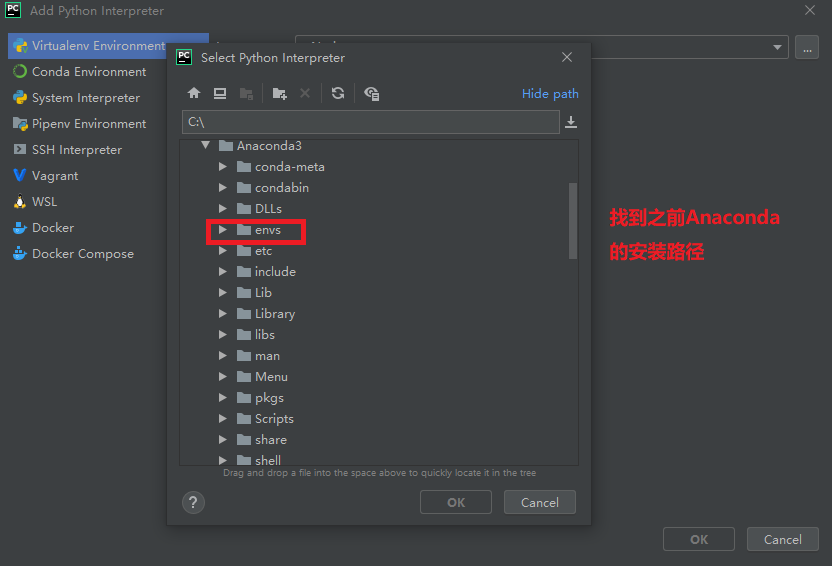
Task: Click the Pipenv Environment icon
Action: coord(20,124)
